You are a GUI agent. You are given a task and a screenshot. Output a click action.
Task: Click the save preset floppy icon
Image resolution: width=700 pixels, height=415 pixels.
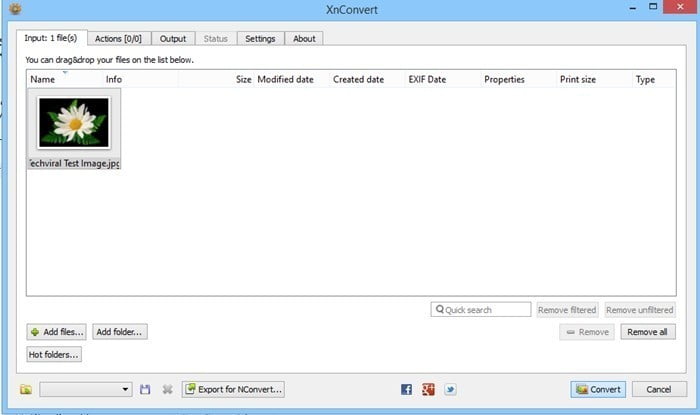click(145, 389)
